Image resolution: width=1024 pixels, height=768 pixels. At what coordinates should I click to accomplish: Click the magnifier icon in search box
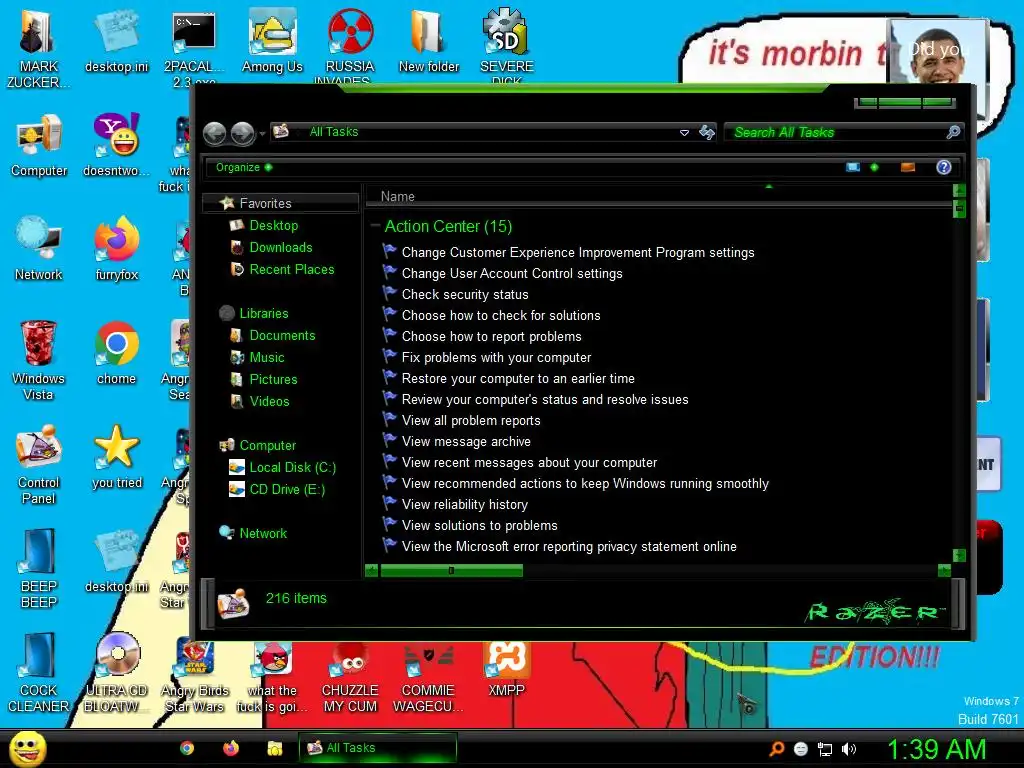(x=953, y=133)
